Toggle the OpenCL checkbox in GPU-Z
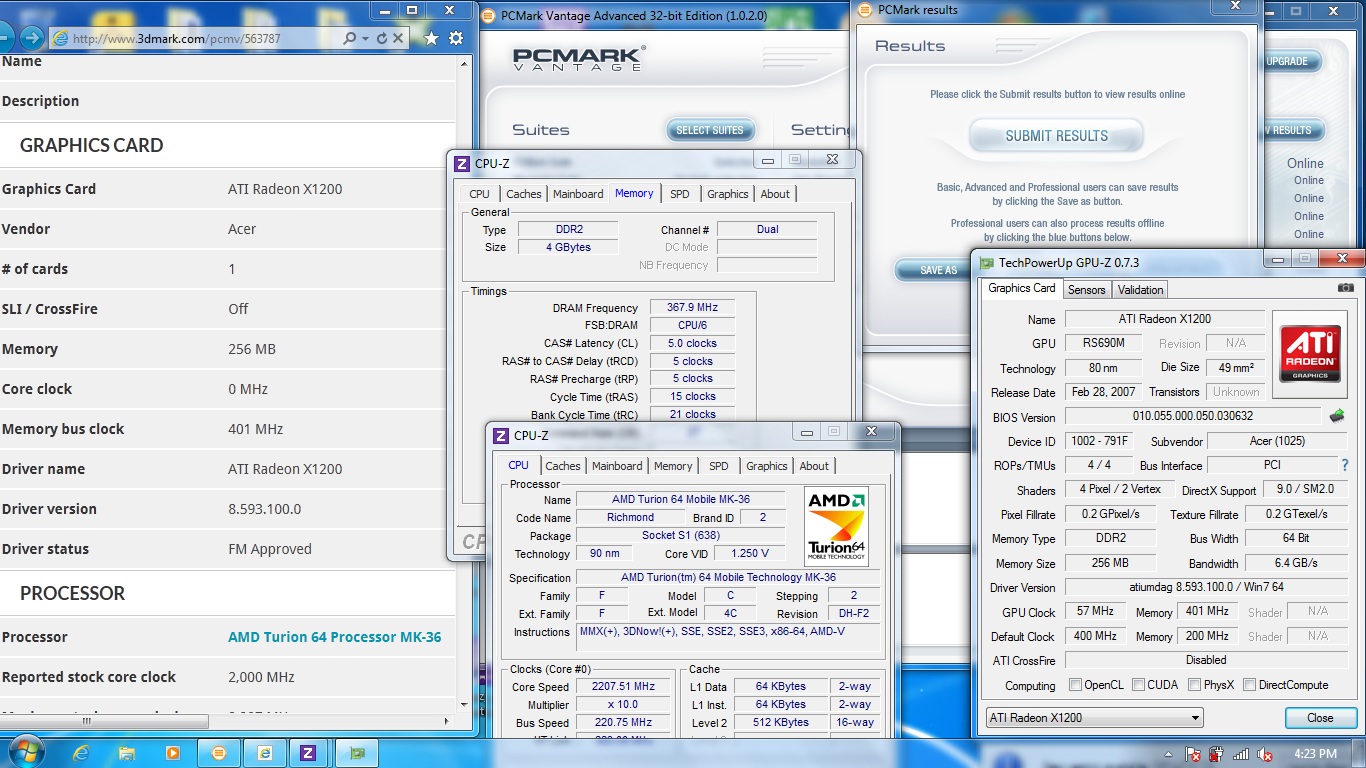Image resolution: width=1366 pixels, height=768 pixels. tap(1075, 685)
